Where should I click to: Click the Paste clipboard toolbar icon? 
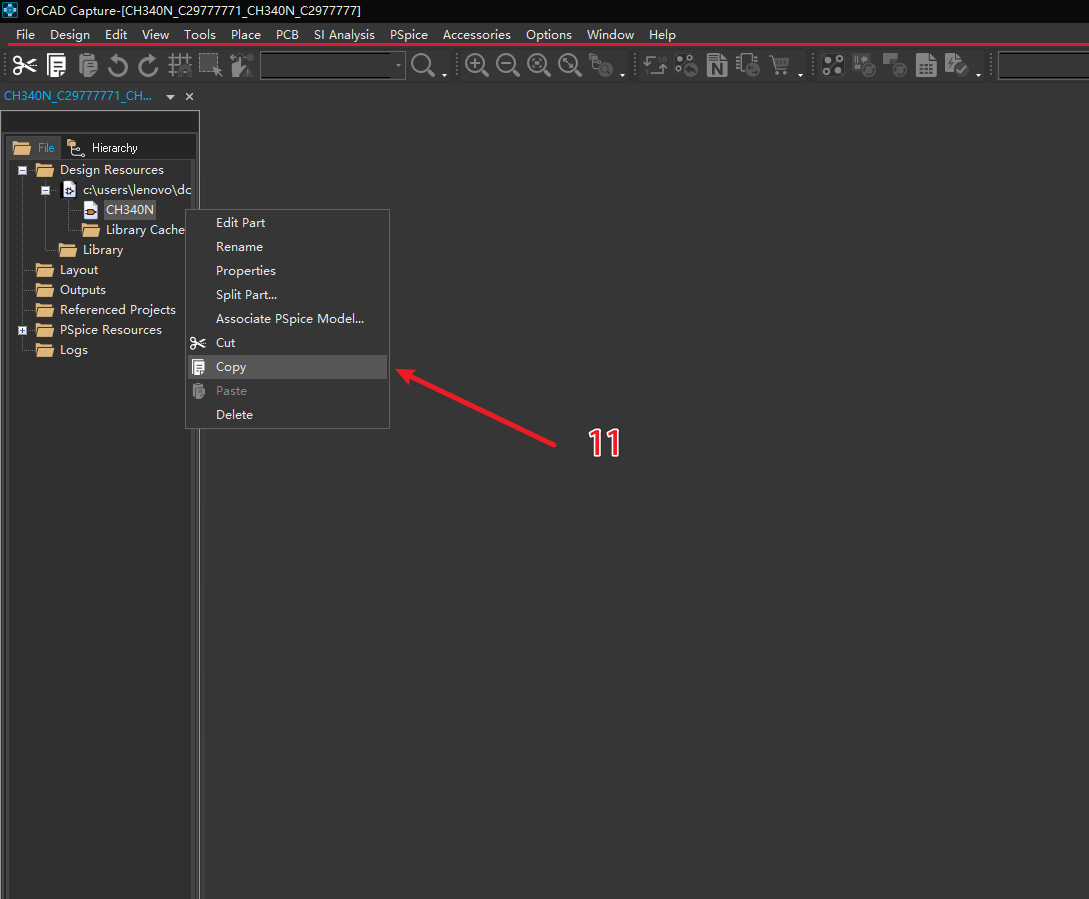[88, 65]
